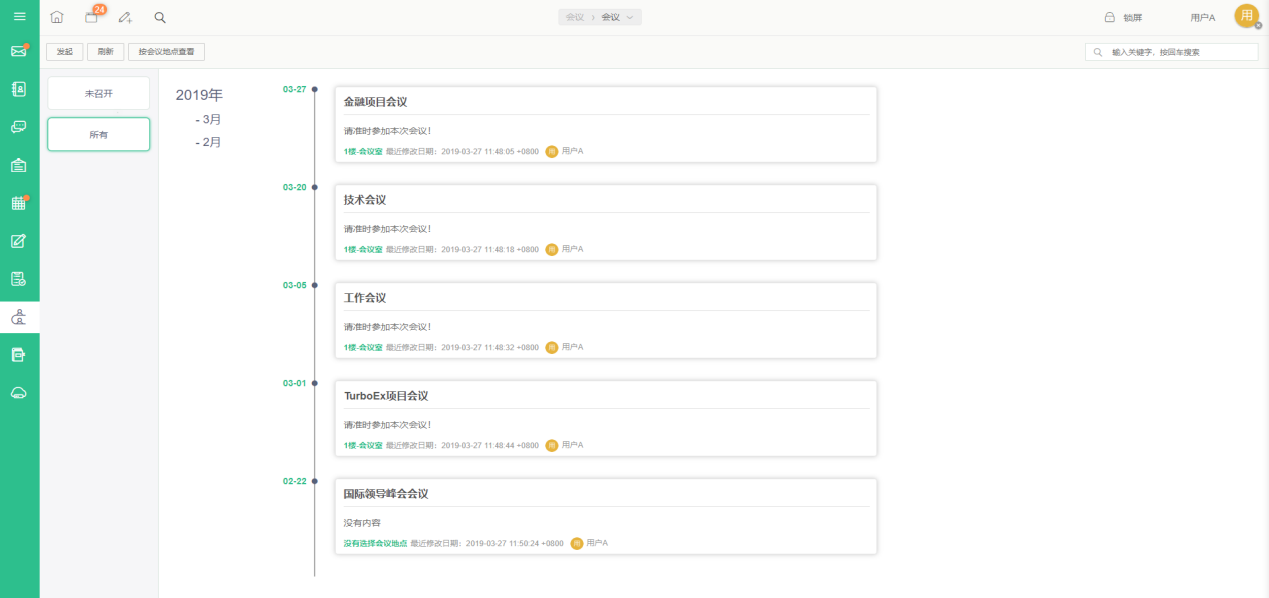Screen dimensions: 1269x598
Task: Open the chat bubbles sidebar icon
Action: point(19,127)
